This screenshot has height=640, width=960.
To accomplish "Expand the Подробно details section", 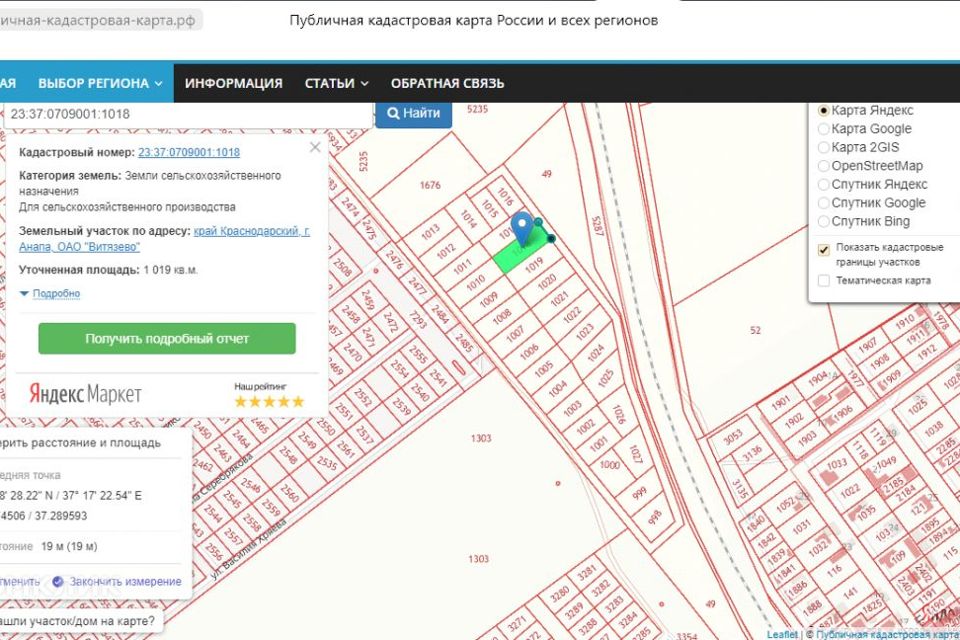I will pos(50,294).
